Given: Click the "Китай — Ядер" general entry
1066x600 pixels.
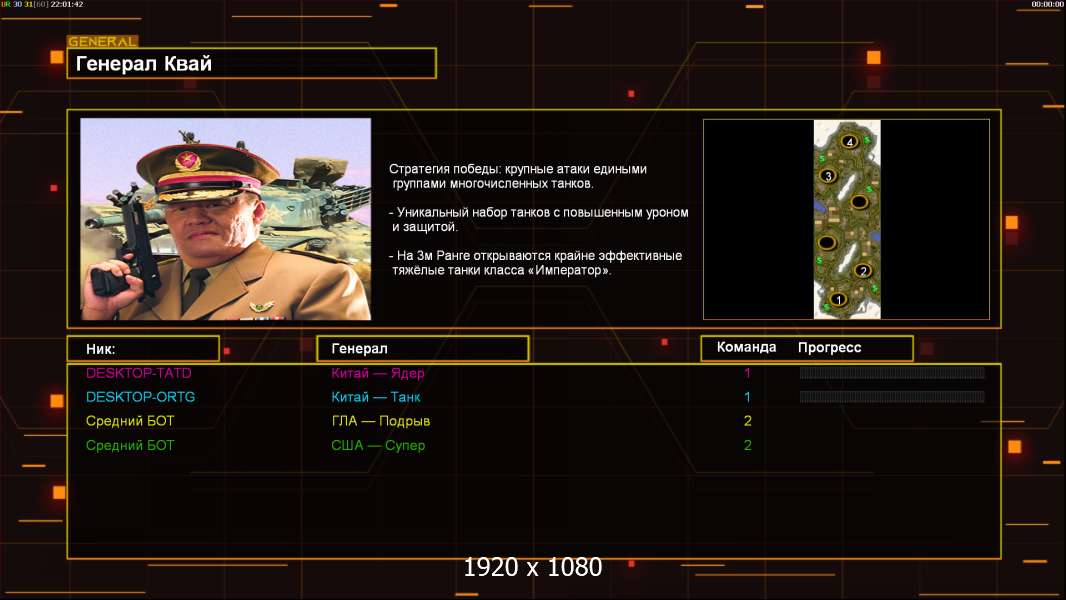Looking at the screenshot, I should coord(378,373).
